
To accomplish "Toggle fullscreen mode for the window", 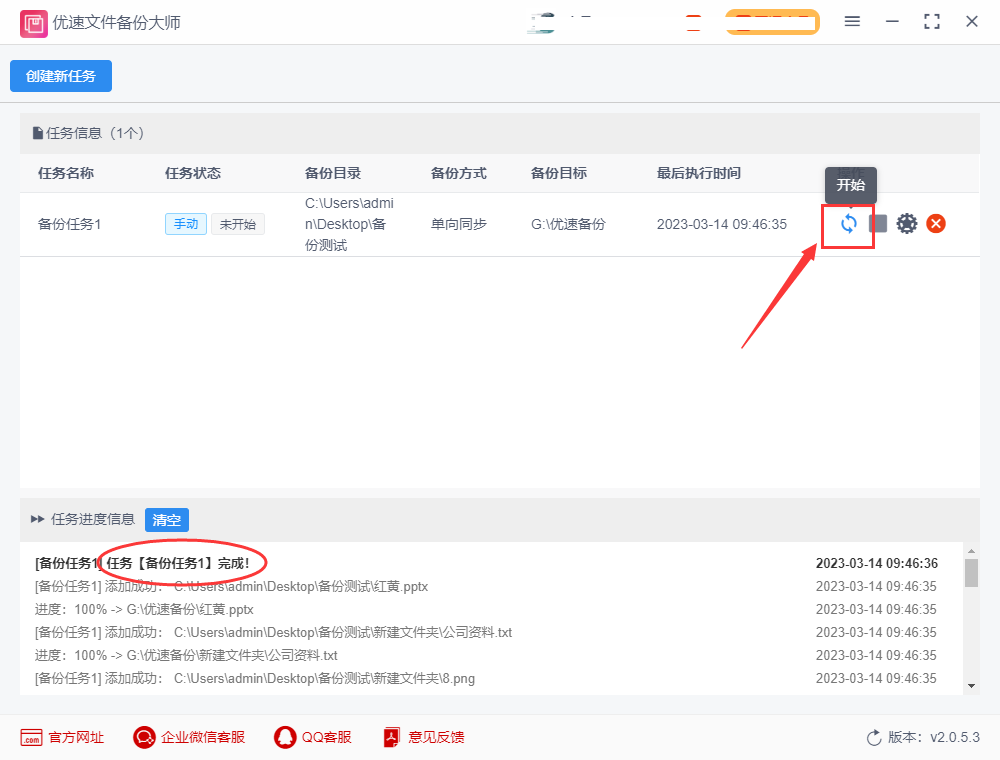I will click(932, 21).
